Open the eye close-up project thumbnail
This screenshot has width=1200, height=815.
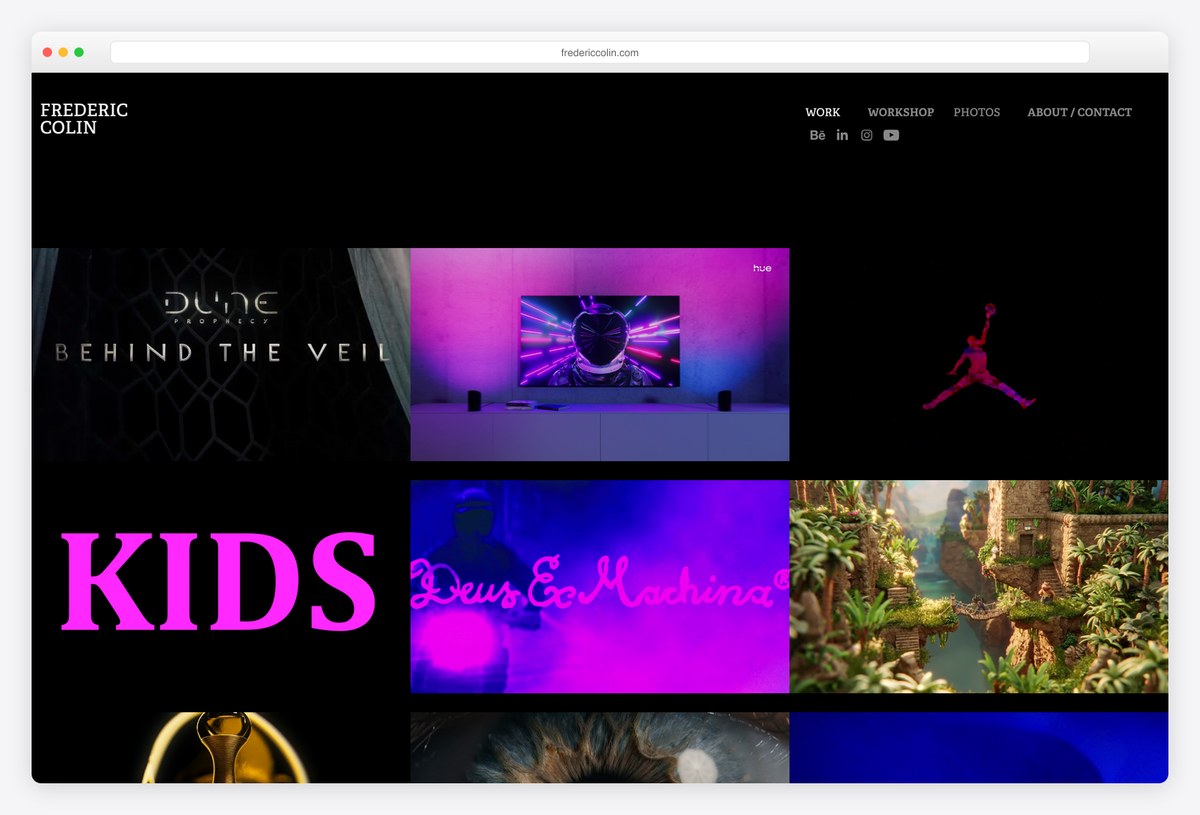pyautogui.click(x=600, y=747)
